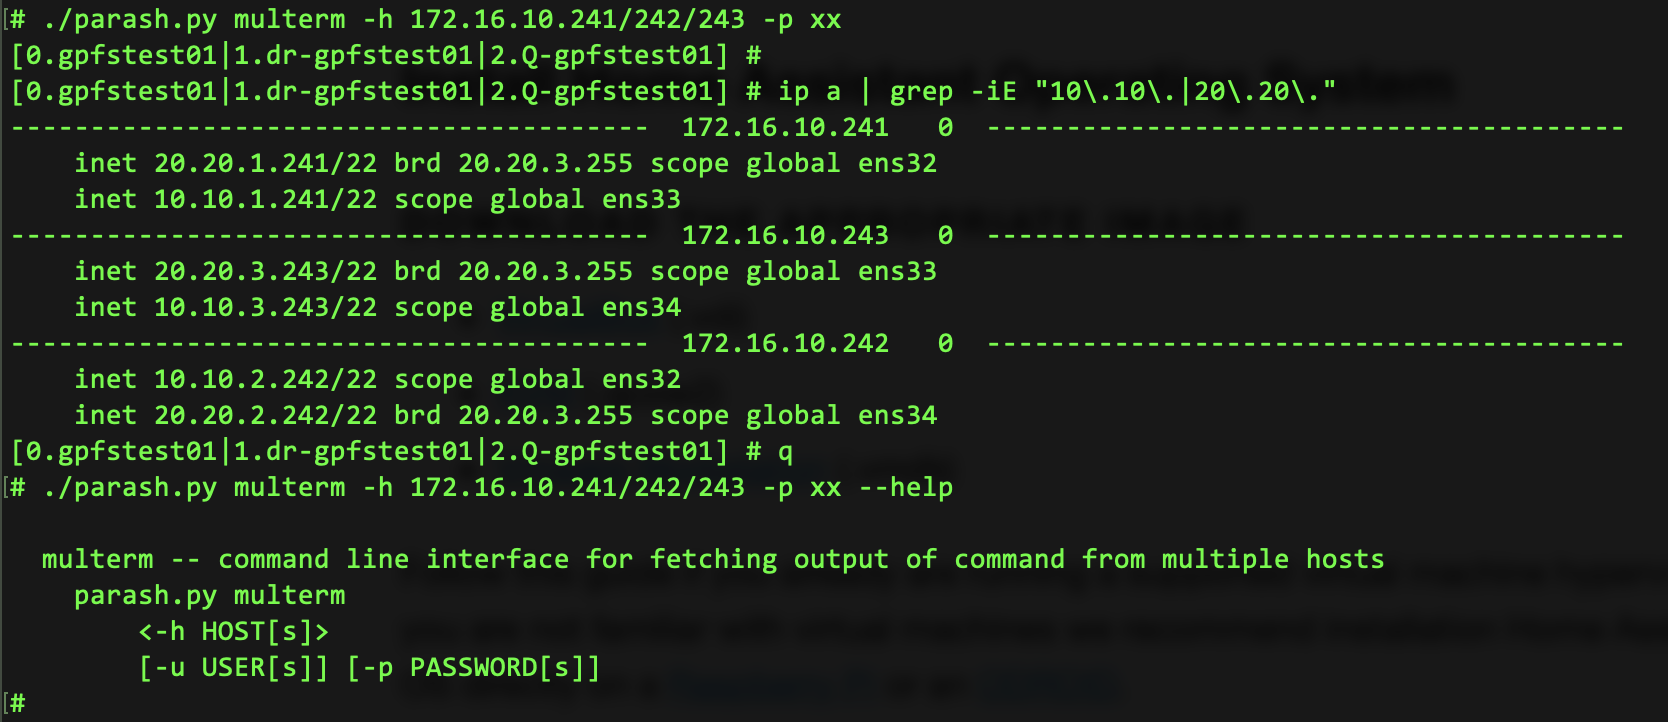The height and width of the screenshot is (722, 1668).
Task: Click the IP address 20.20.1.241/22
Action: click(x=265, y=164)
